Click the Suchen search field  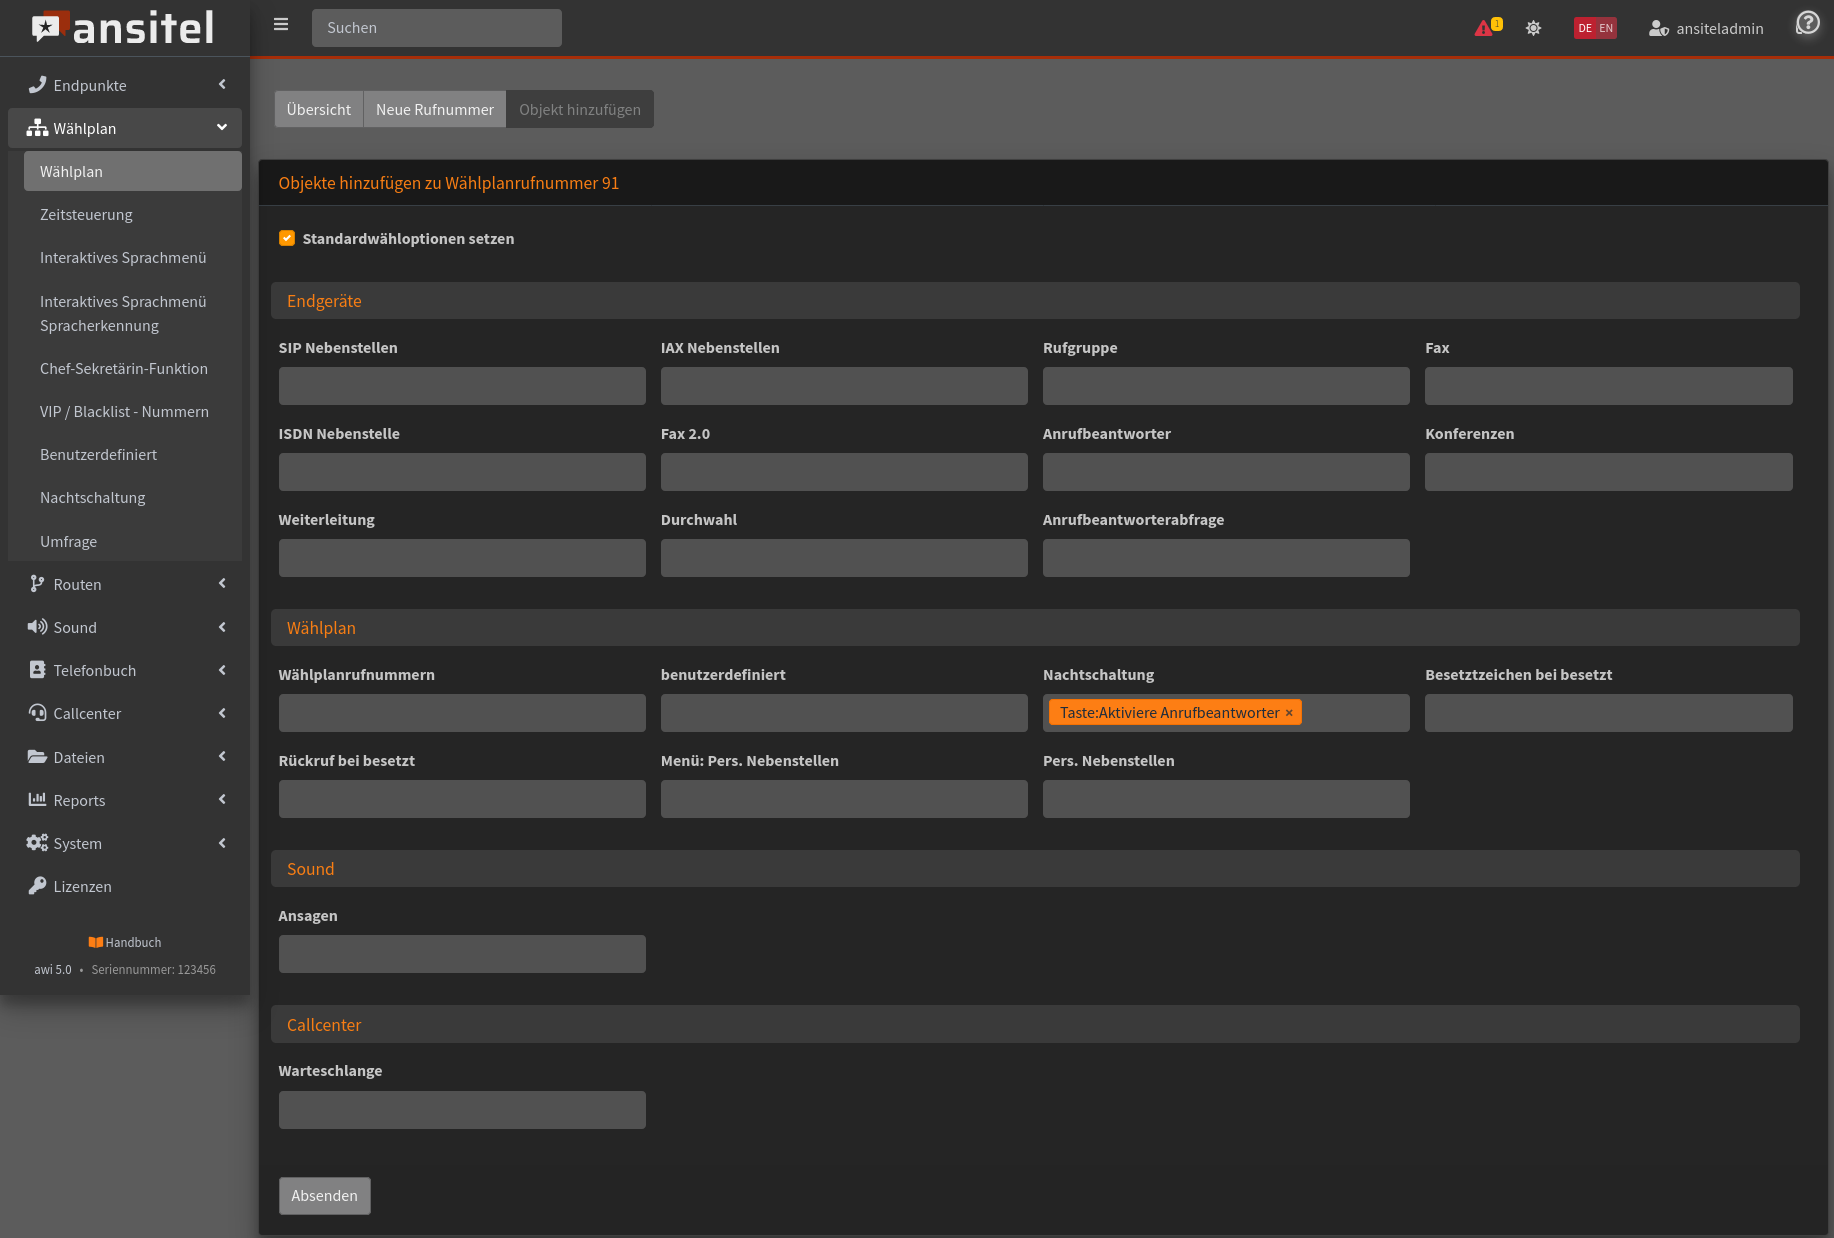click(436, 28)
